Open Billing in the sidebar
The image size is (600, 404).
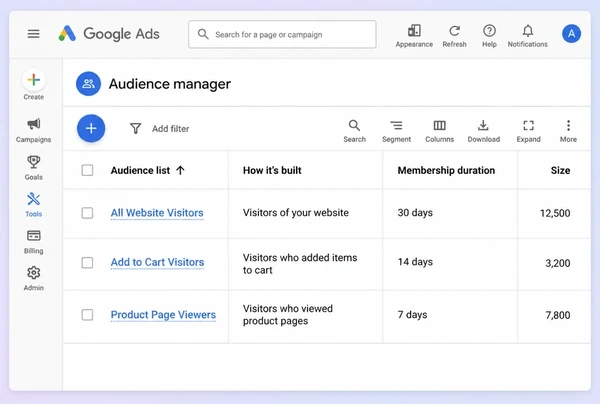click(x=34, y=242)
